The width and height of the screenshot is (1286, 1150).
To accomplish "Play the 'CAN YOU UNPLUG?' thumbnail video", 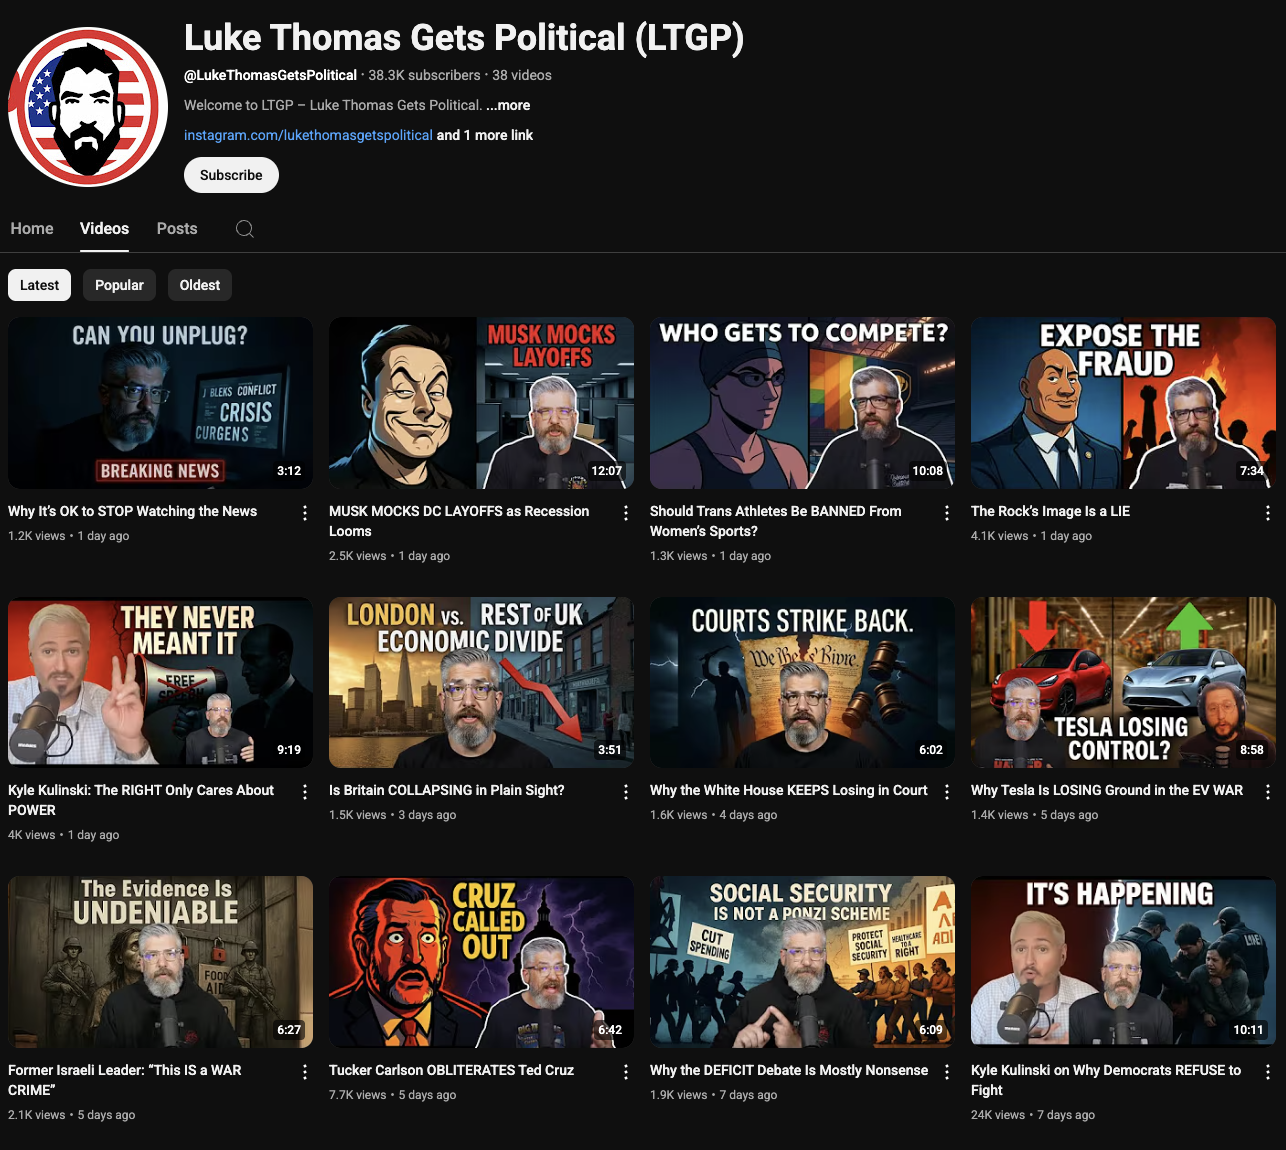I will pyautogui.click(x=160, y=403).
